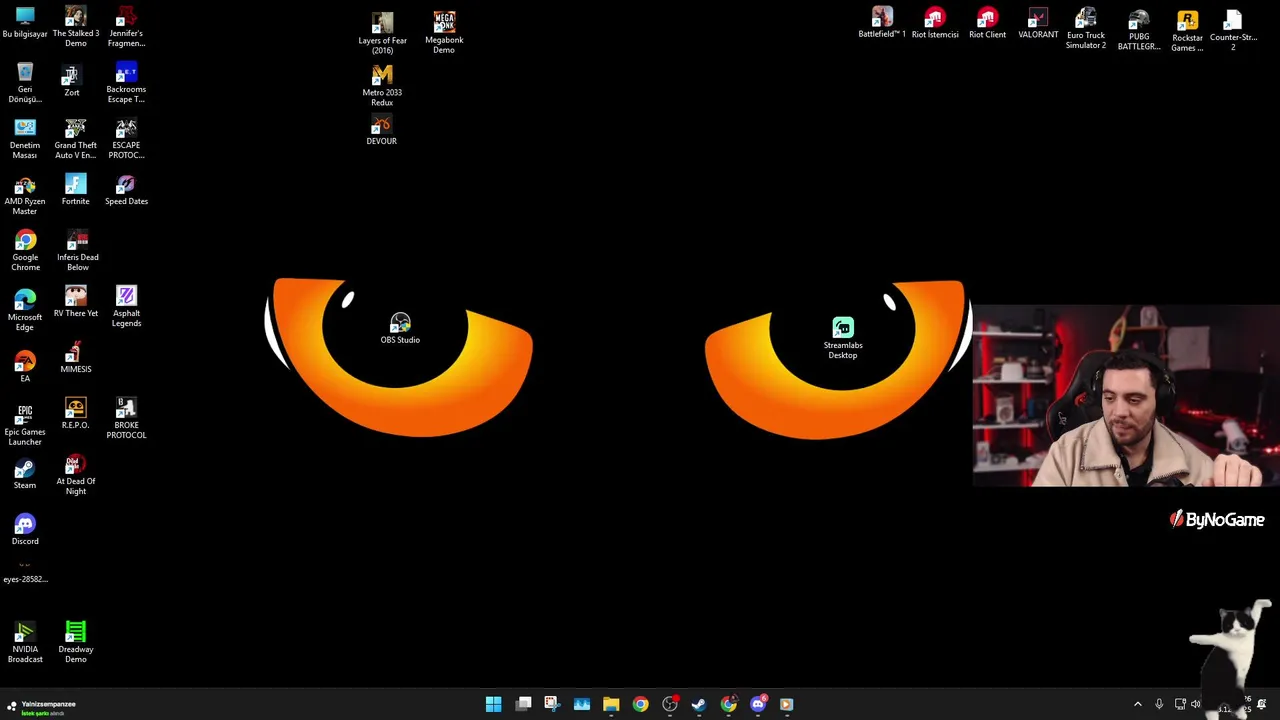Select the EA app desktop icon
The image size is (1280, 720).
[x=25, y=367]
